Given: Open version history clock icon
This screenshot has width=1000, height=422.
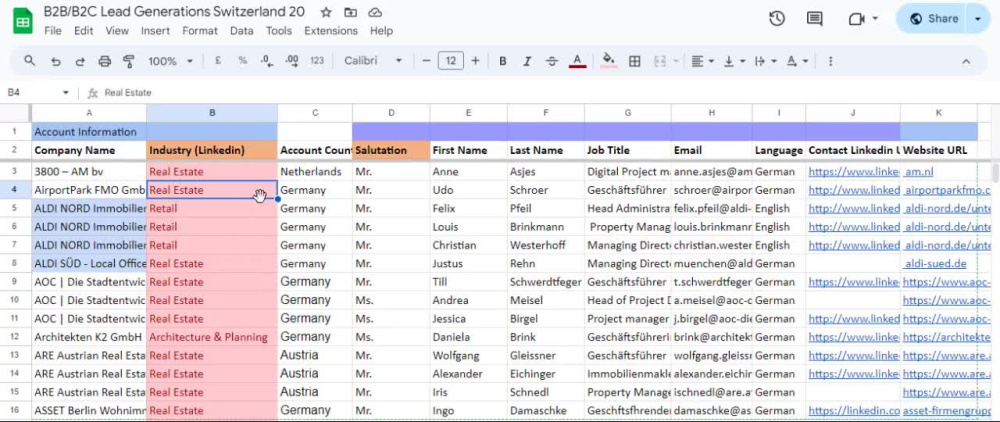Looking at the screenshot, I should click(777, 18).
